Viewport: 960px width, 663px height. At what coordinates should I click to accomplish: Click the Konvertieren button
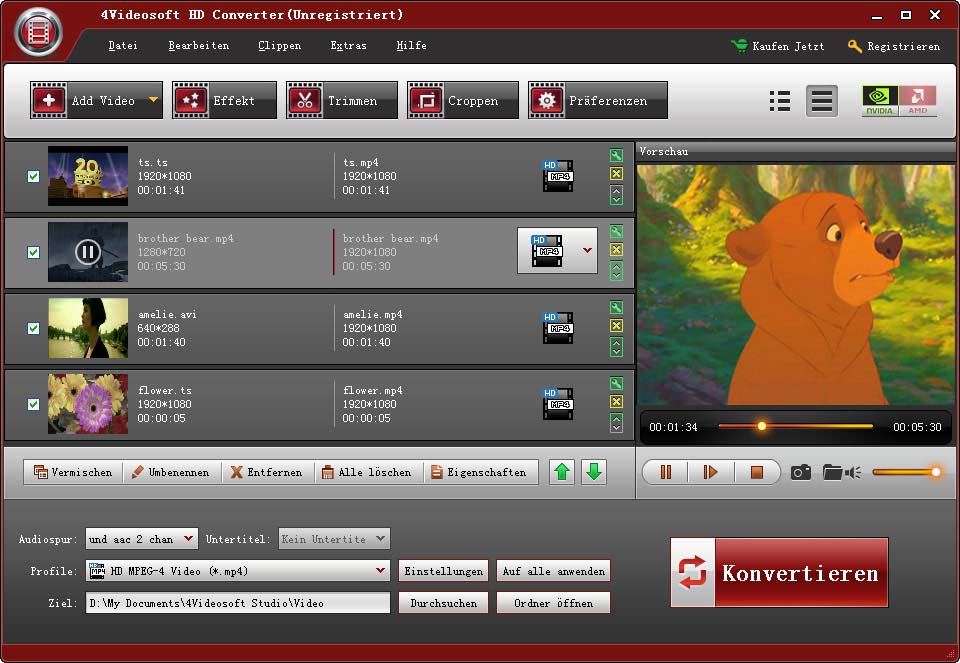pos(779,572)
